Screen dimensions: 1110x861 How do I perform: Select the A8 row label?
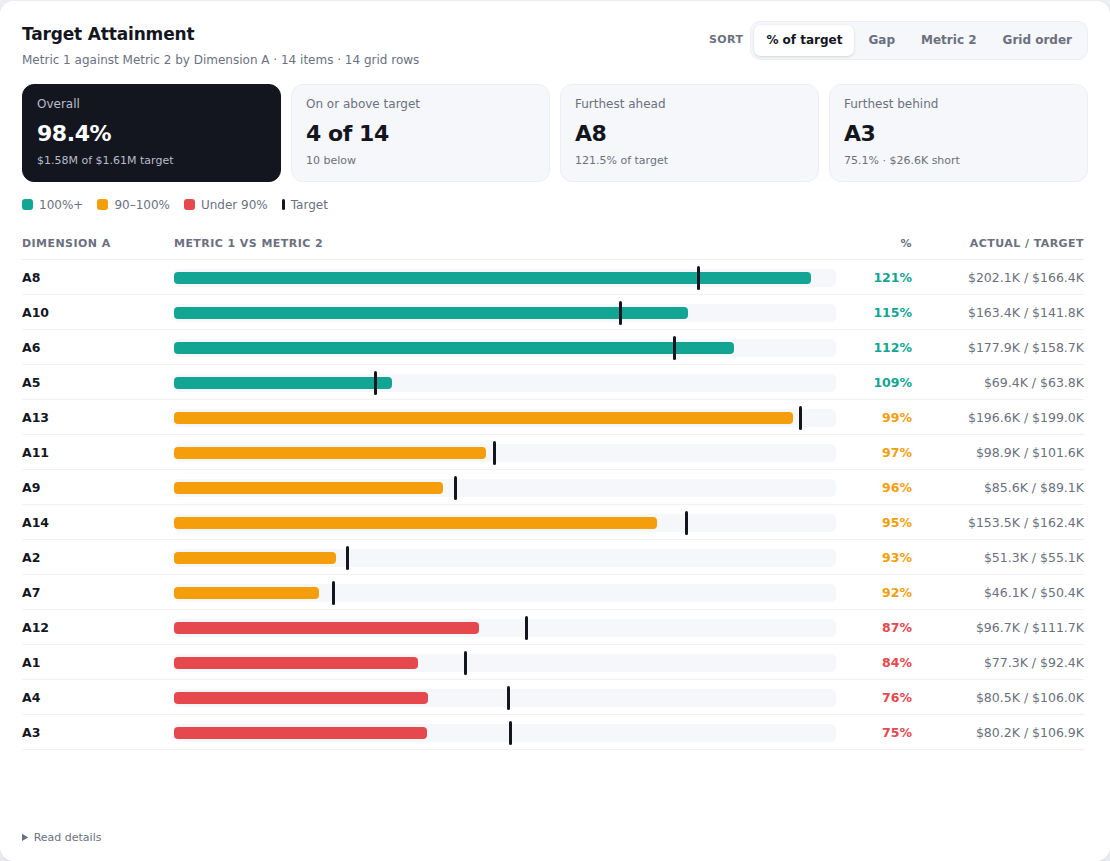[x=31, y=278]
